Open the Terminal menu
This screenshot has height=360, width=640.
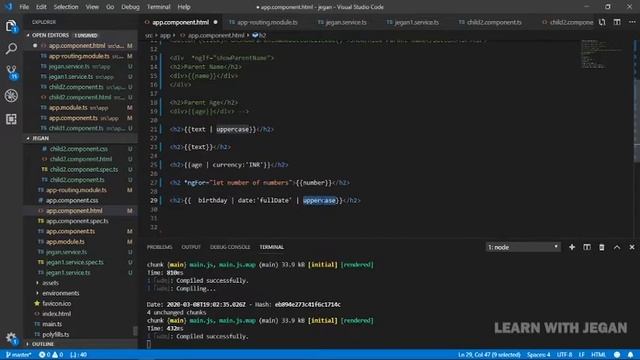click(x=158, y=7)
